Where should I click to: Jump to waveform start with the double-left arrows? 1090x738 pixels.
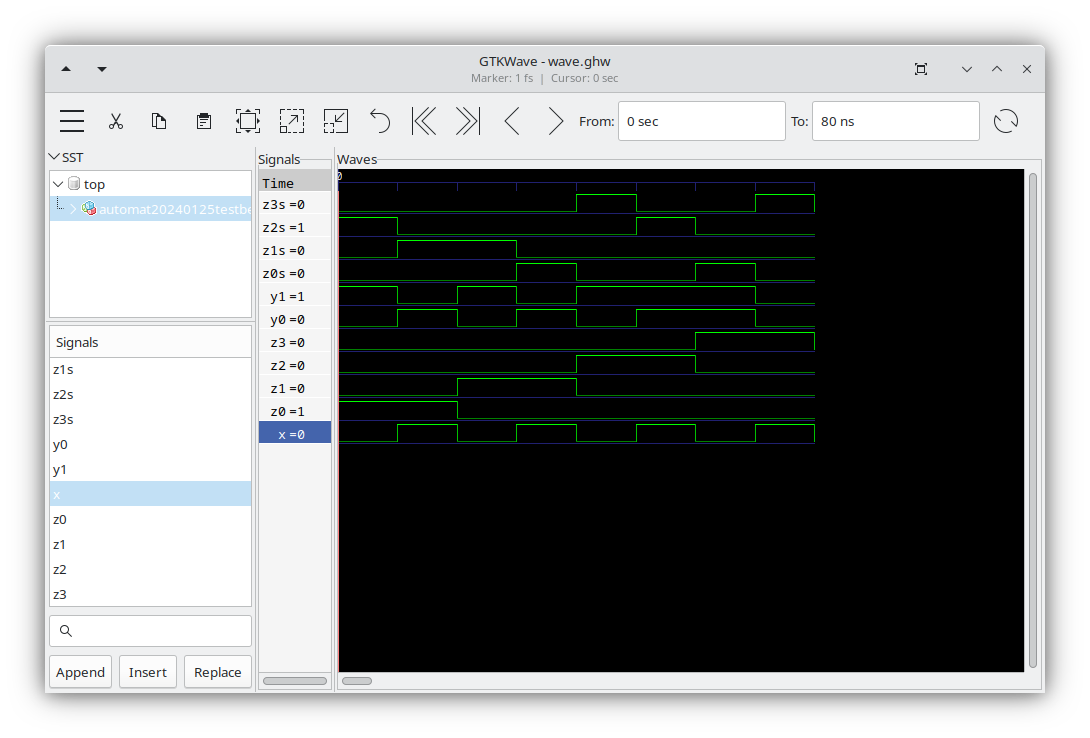coord(423,120)
